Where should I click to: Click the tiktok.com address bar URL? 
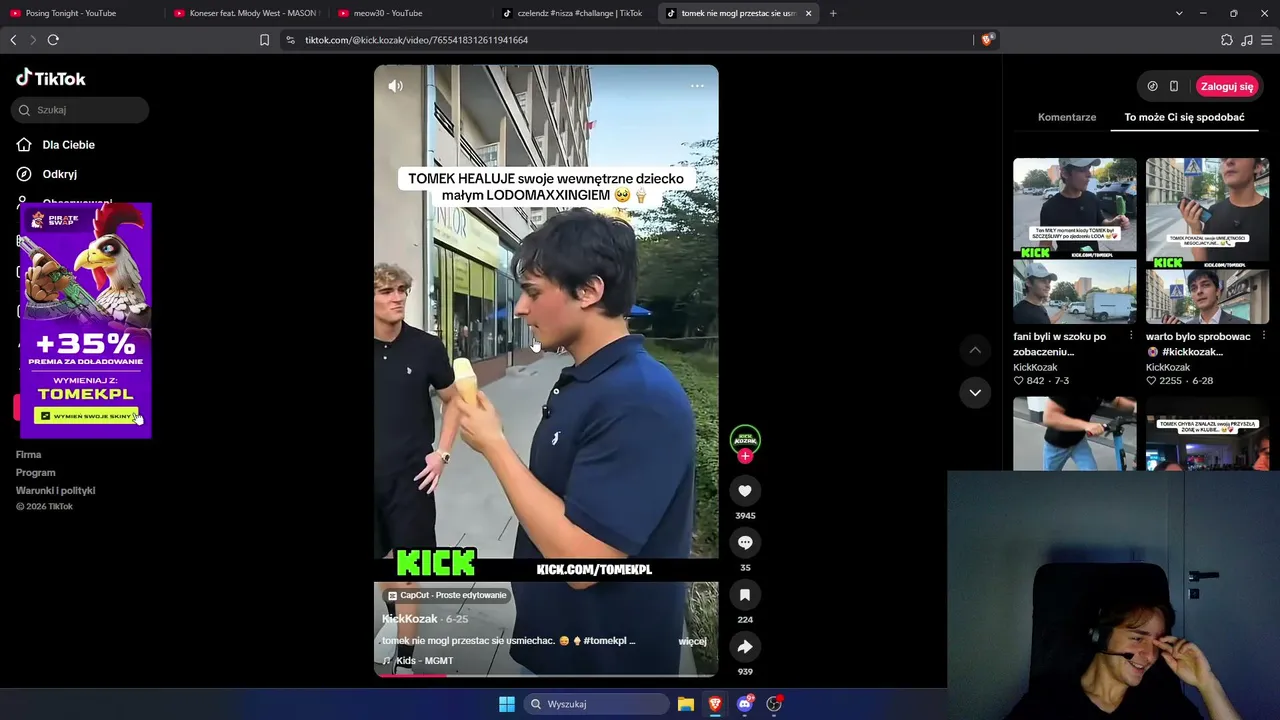click(416, 40)
